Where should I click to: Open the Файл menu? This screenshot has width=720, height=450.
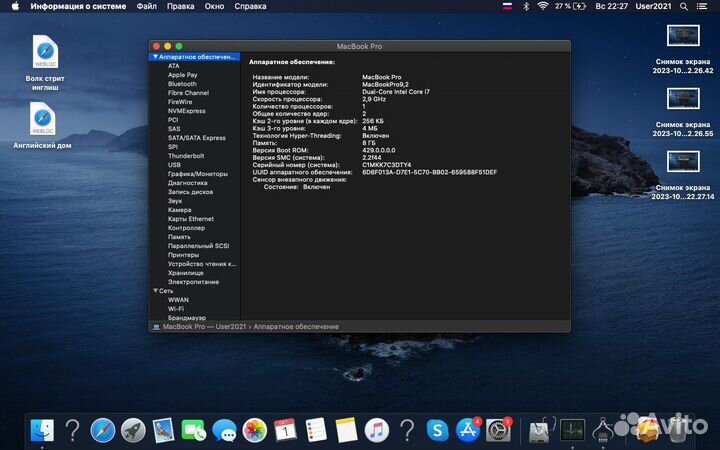146,6
